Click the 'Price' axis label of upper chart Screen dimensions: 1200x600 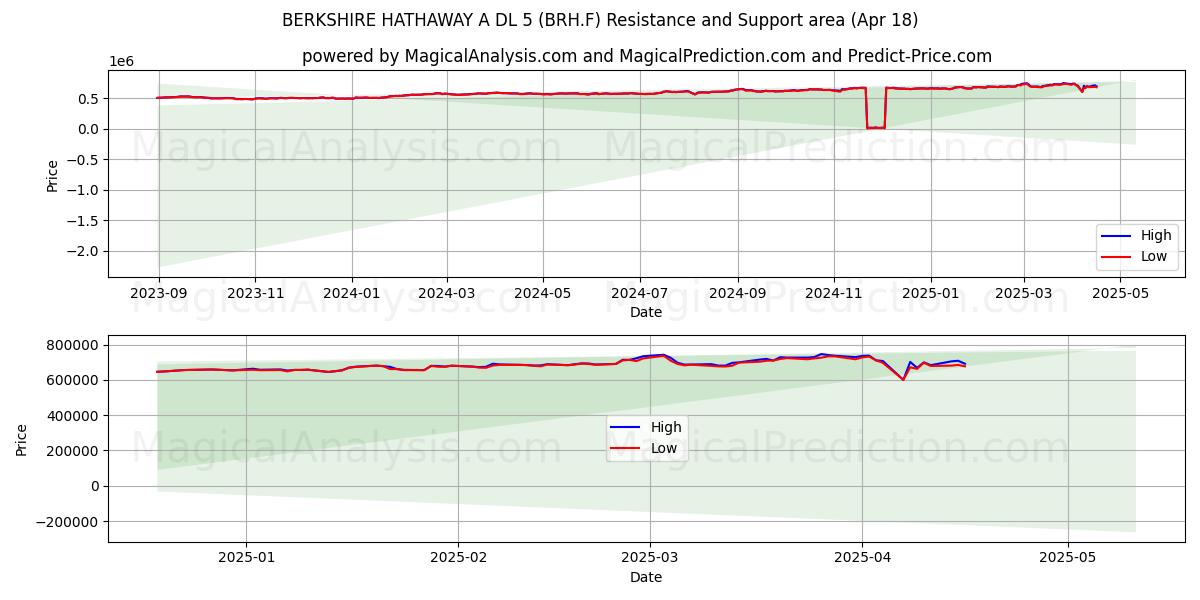[52, 173]
